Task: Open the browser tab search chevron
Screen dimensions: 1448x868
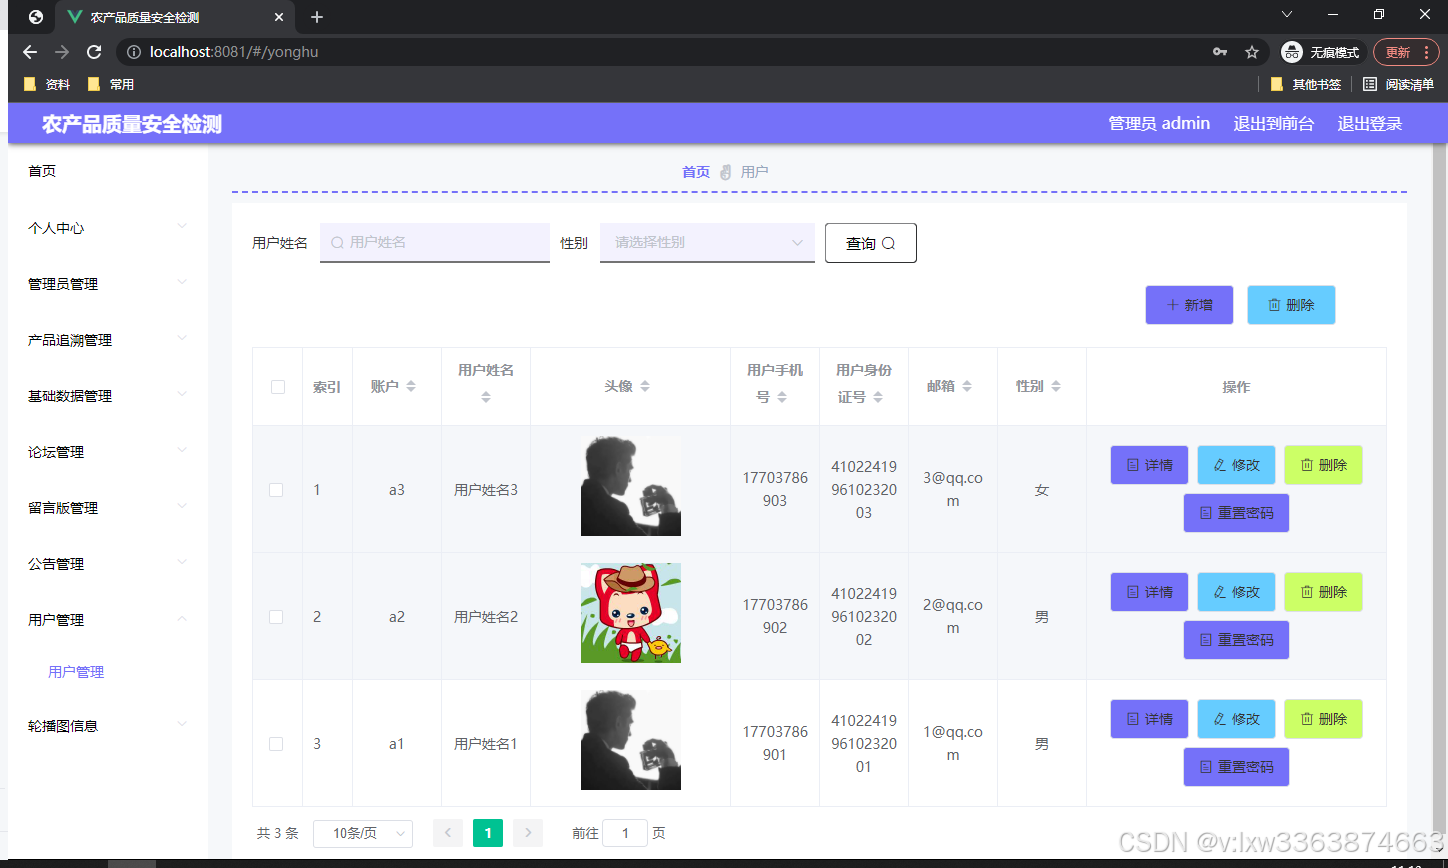Action: pyautogui.click(x=1287, y=14)
